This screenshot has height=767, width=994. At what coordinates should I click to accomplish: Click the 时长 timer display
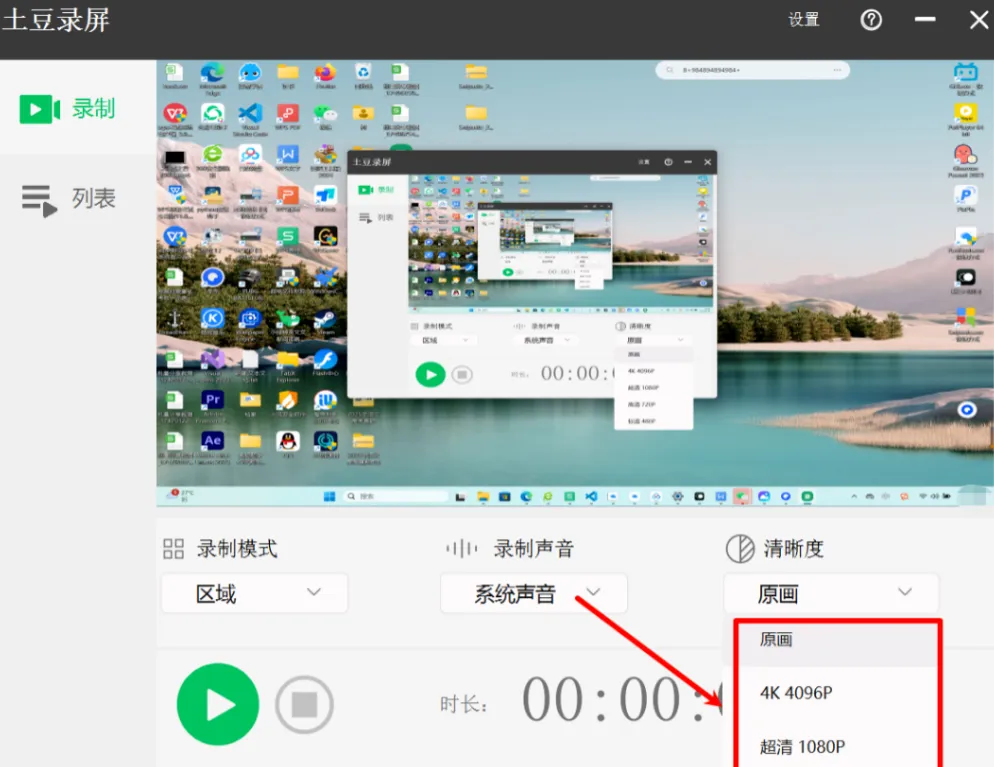623,700
